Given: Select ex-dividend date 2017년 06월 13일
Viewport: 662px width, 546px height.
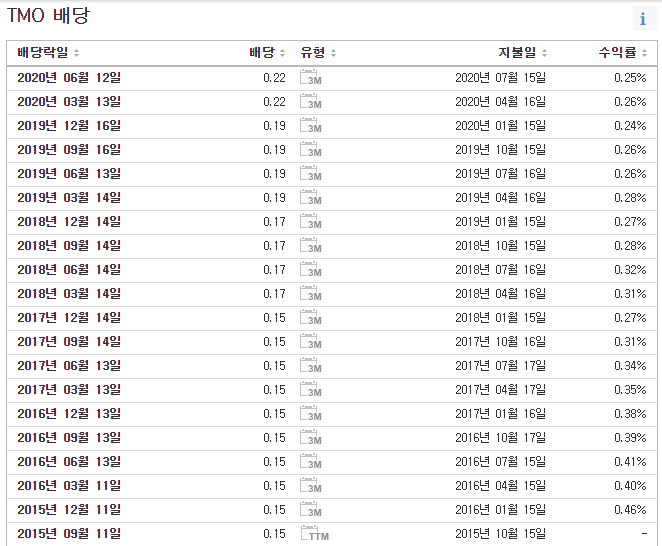Looking at the screenshot, I should pos(69,367).
